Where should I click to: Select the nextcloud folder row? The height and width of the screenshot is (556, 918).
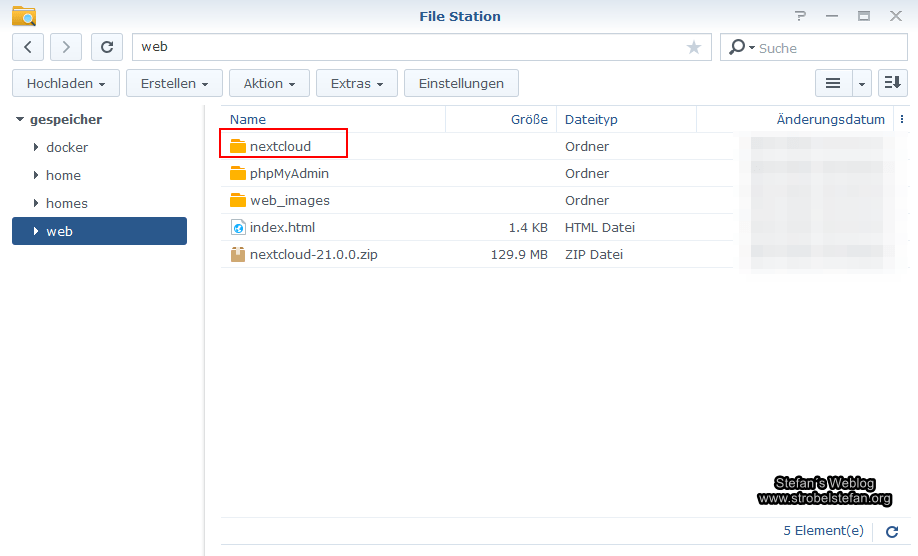coord(280,146)
